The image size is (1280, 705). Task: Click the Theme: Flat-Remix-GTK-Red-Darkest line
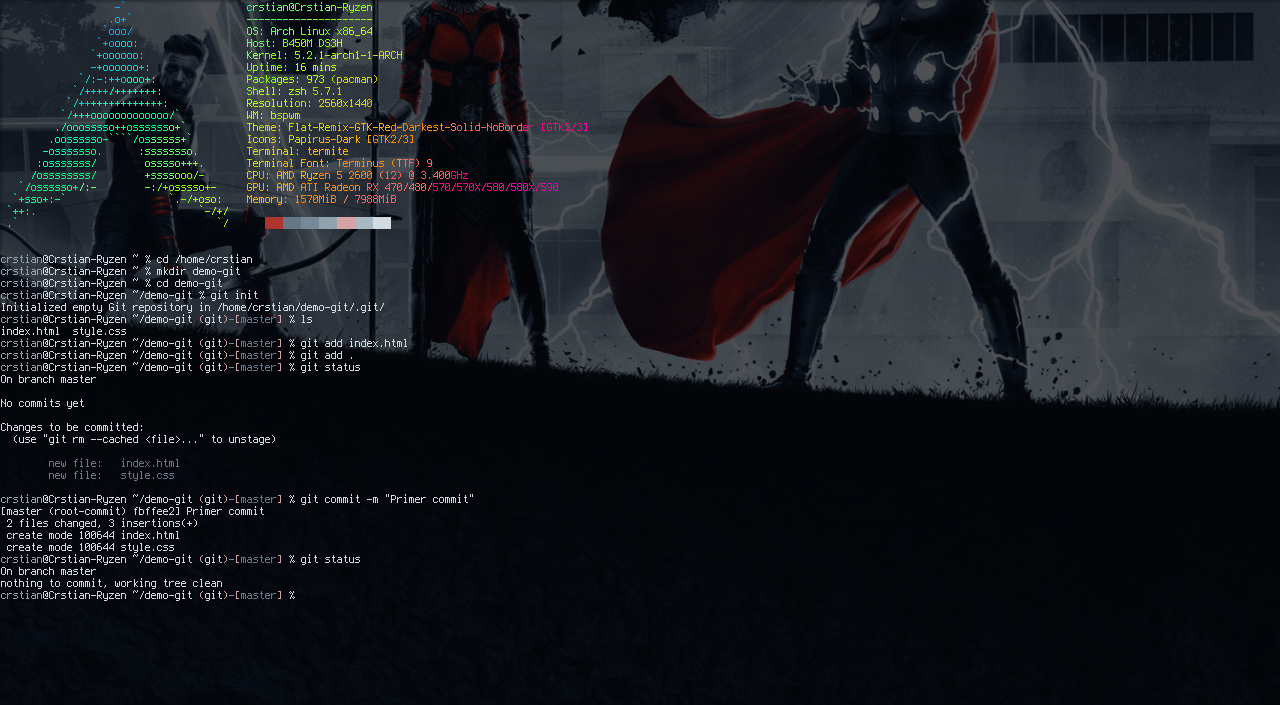pos(417,127)
